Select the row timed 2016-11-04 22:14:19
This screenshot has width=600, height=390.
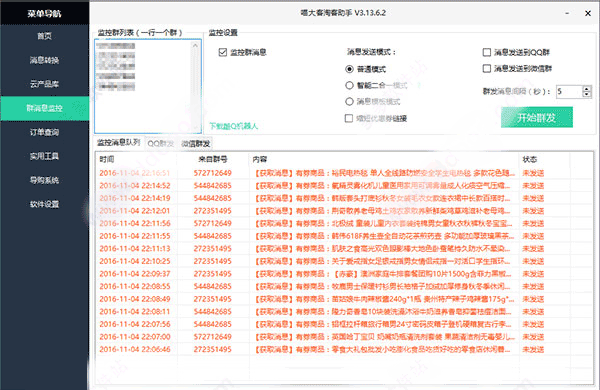344,198
